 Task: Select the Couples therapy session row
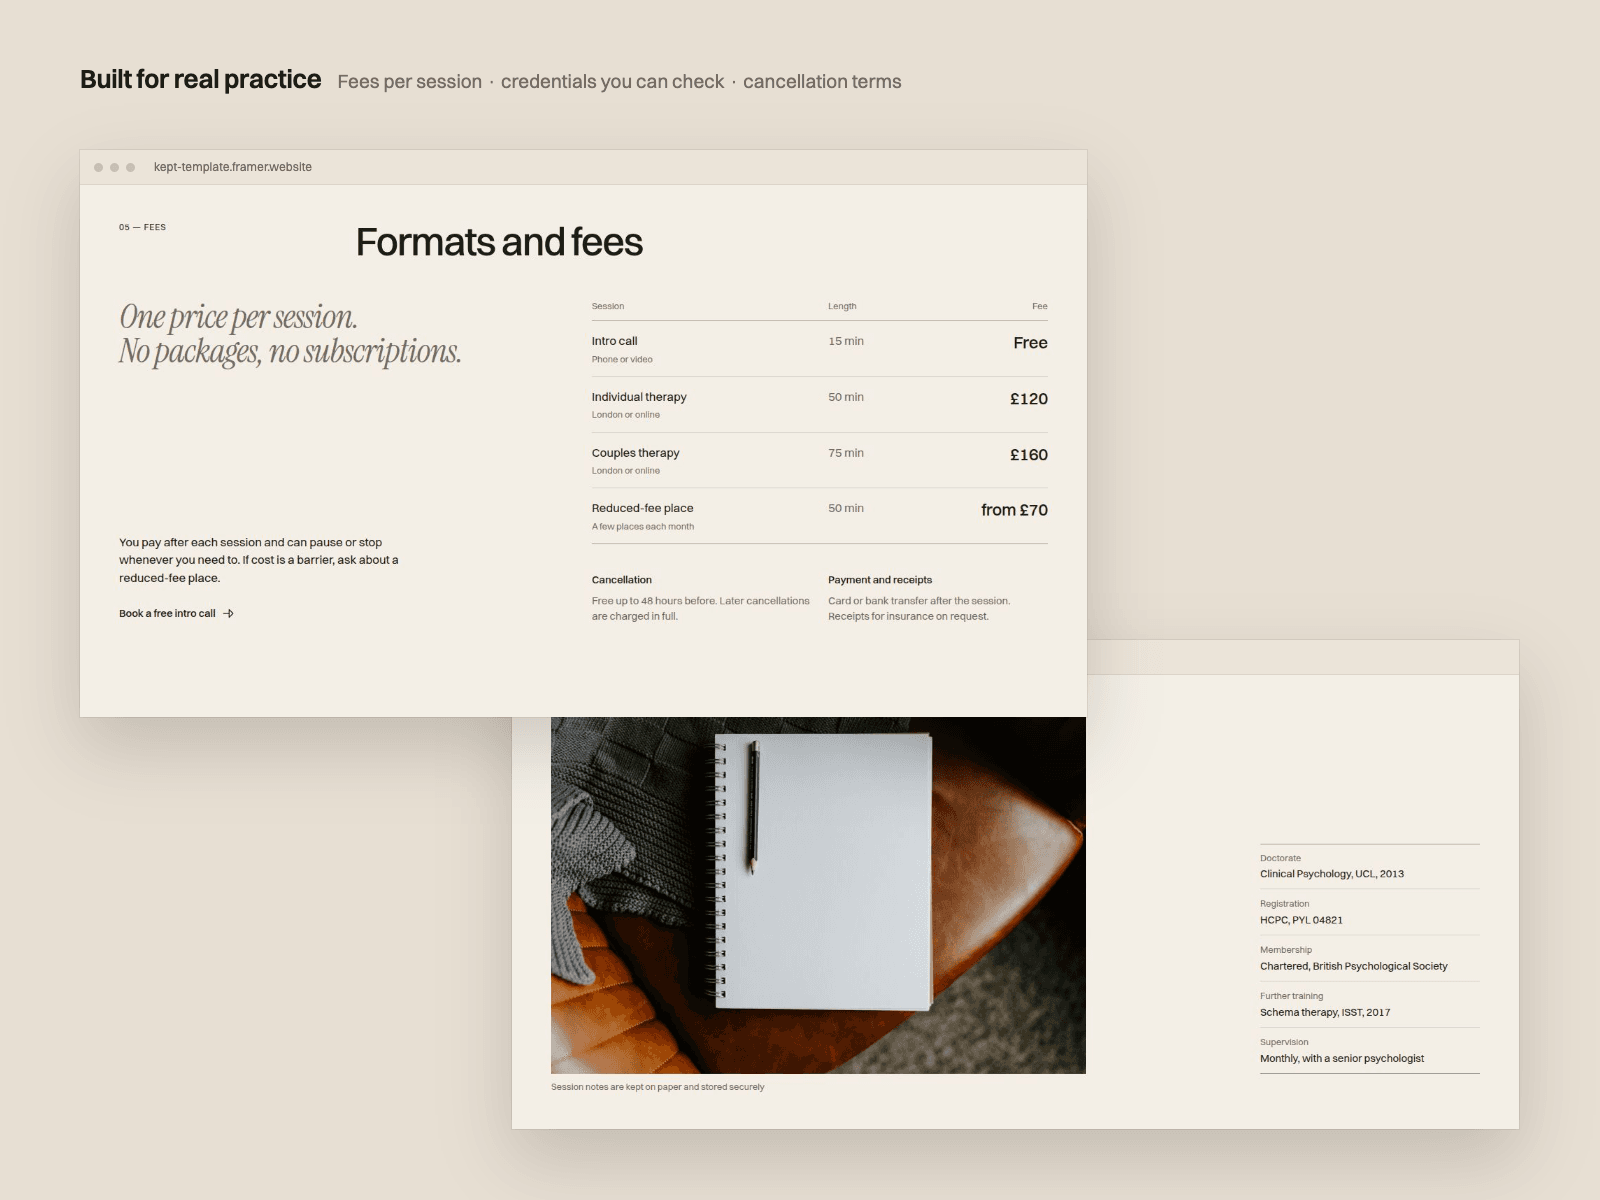(819, 461)
